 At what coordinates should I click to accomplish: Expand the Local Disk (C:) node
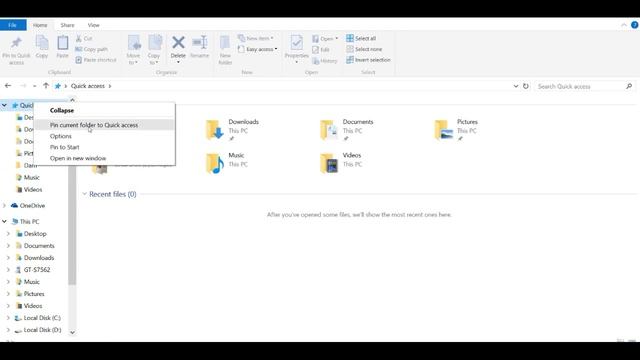(x=8, y=318)
